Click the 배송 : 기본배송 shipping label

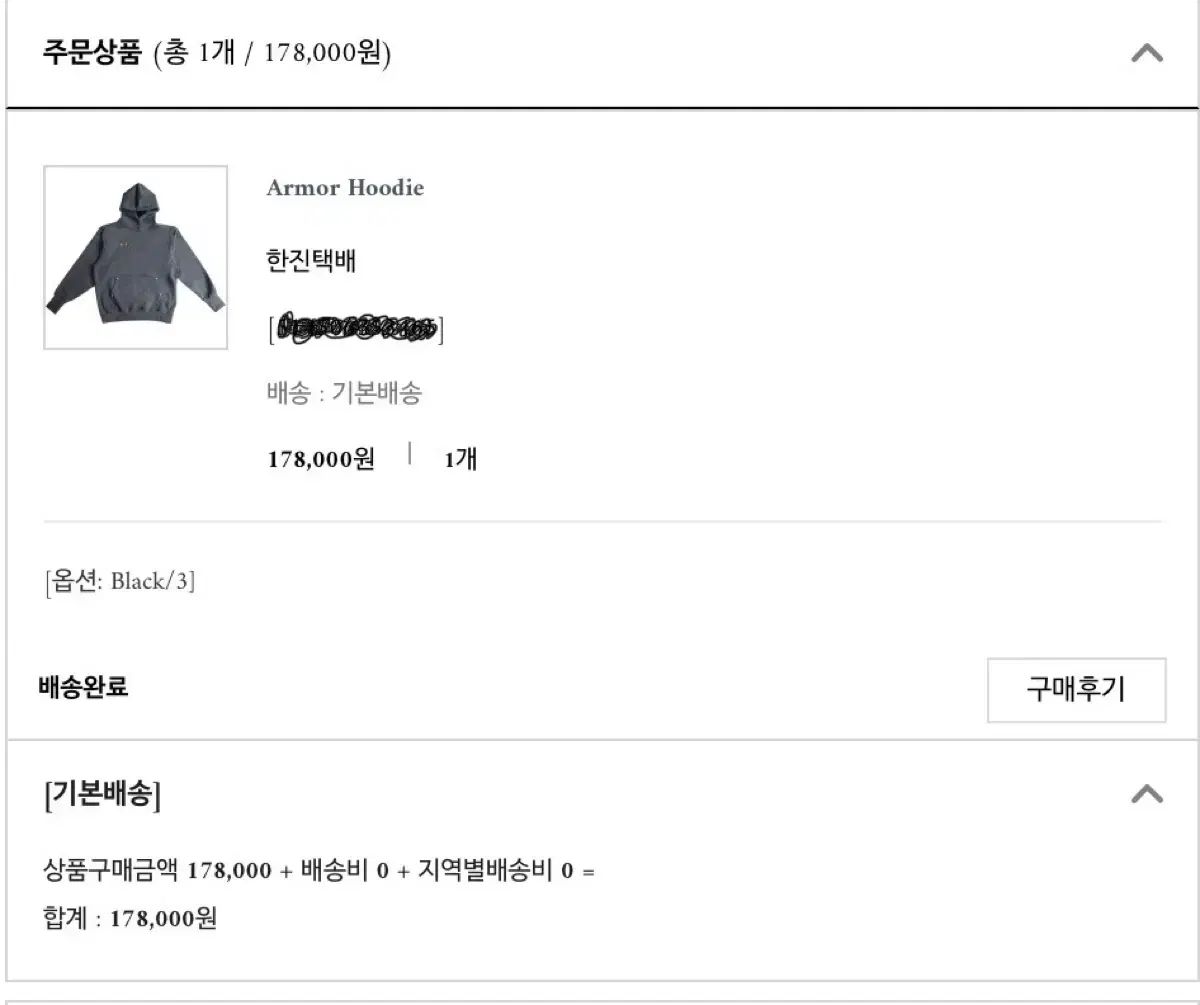(344, 393)
